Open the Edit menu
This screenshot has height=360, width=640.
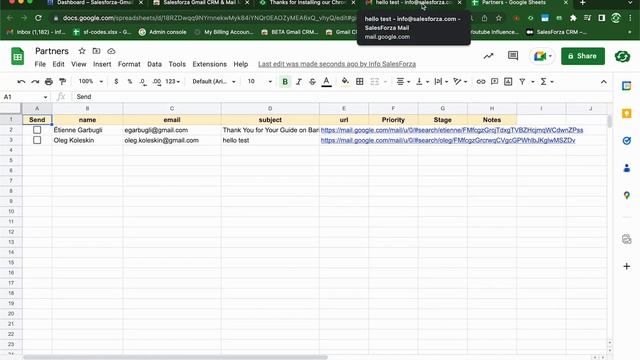tap(58, 64)
